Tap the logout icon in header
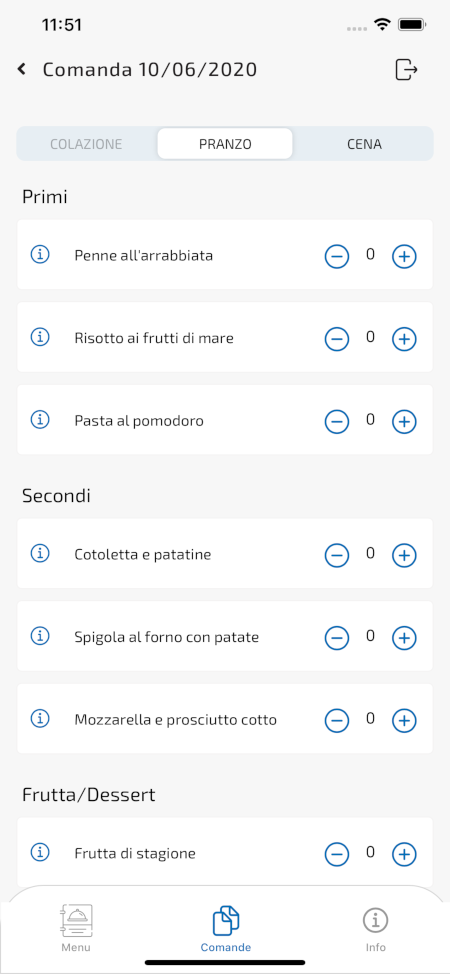 406,69
